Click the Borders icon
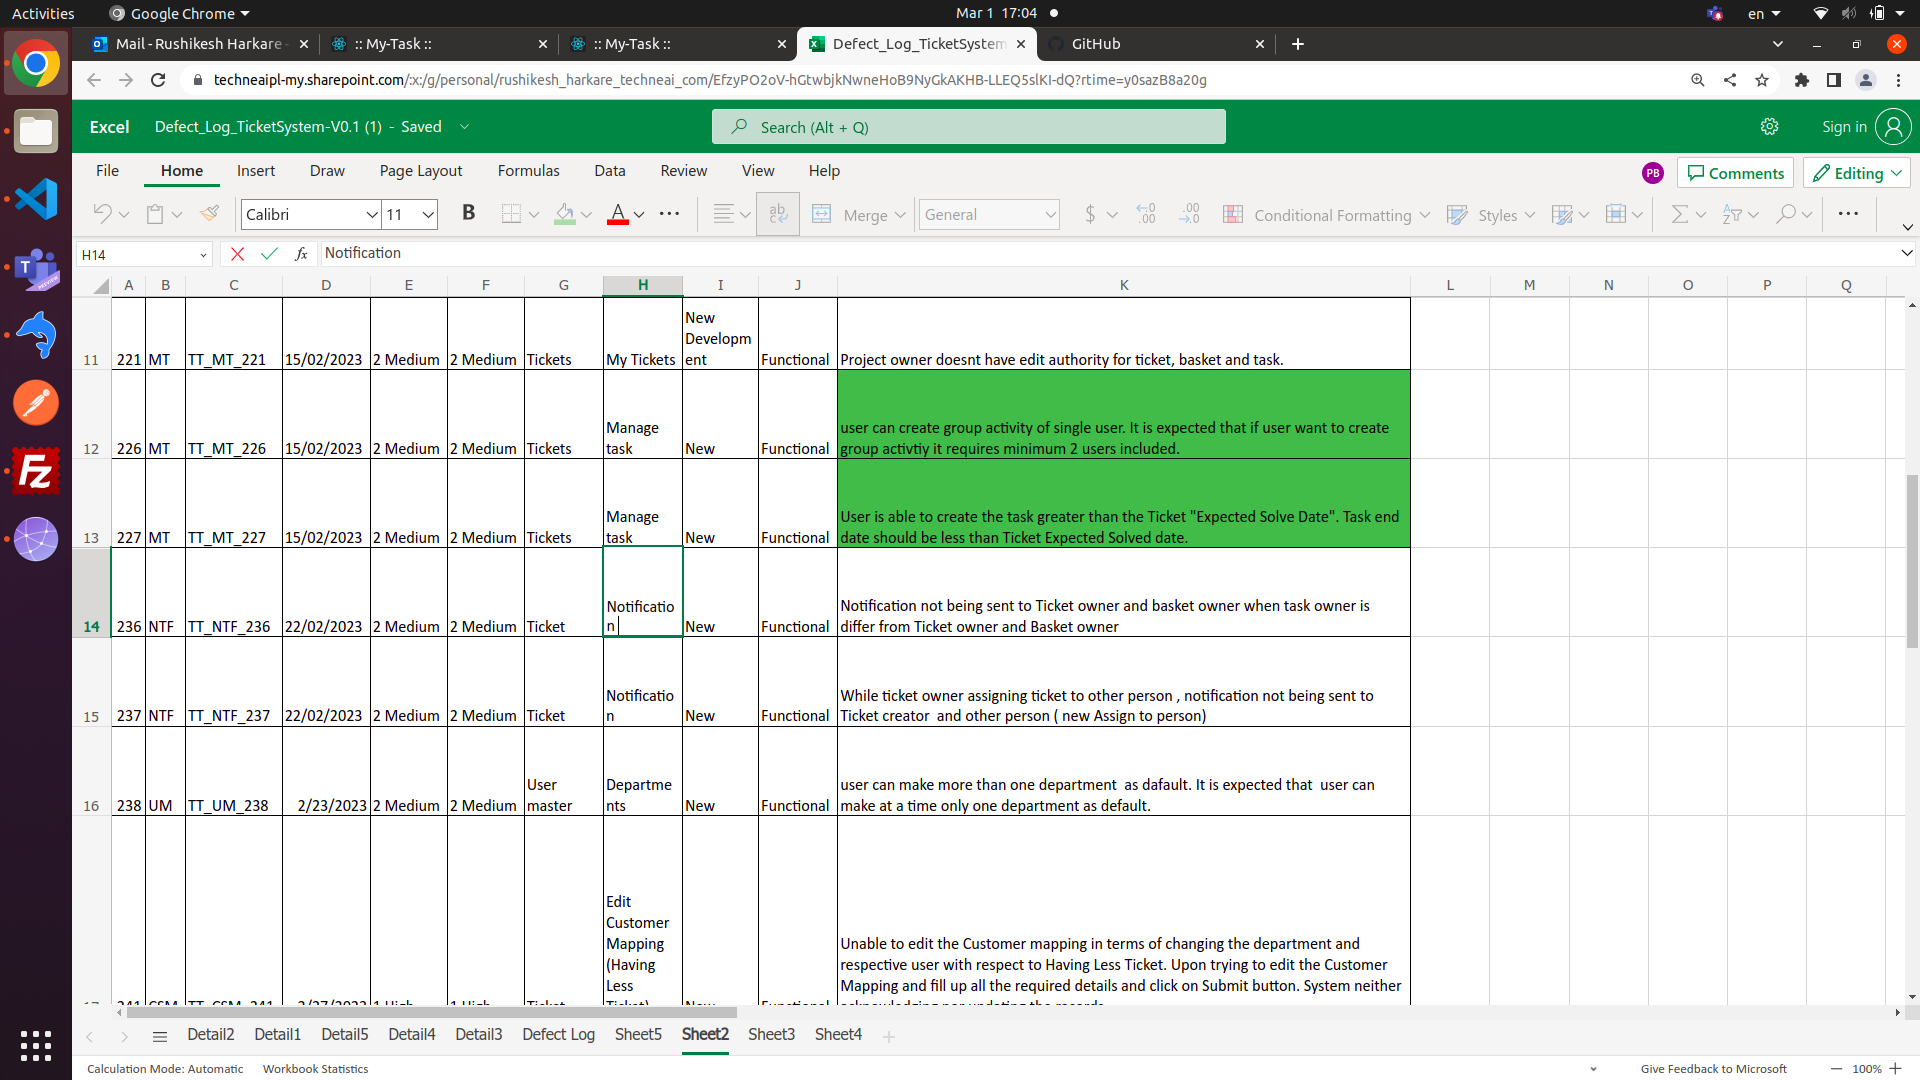Image resolution: width=1920 pixels, height=1080 pixels. (x=511, y=214)
